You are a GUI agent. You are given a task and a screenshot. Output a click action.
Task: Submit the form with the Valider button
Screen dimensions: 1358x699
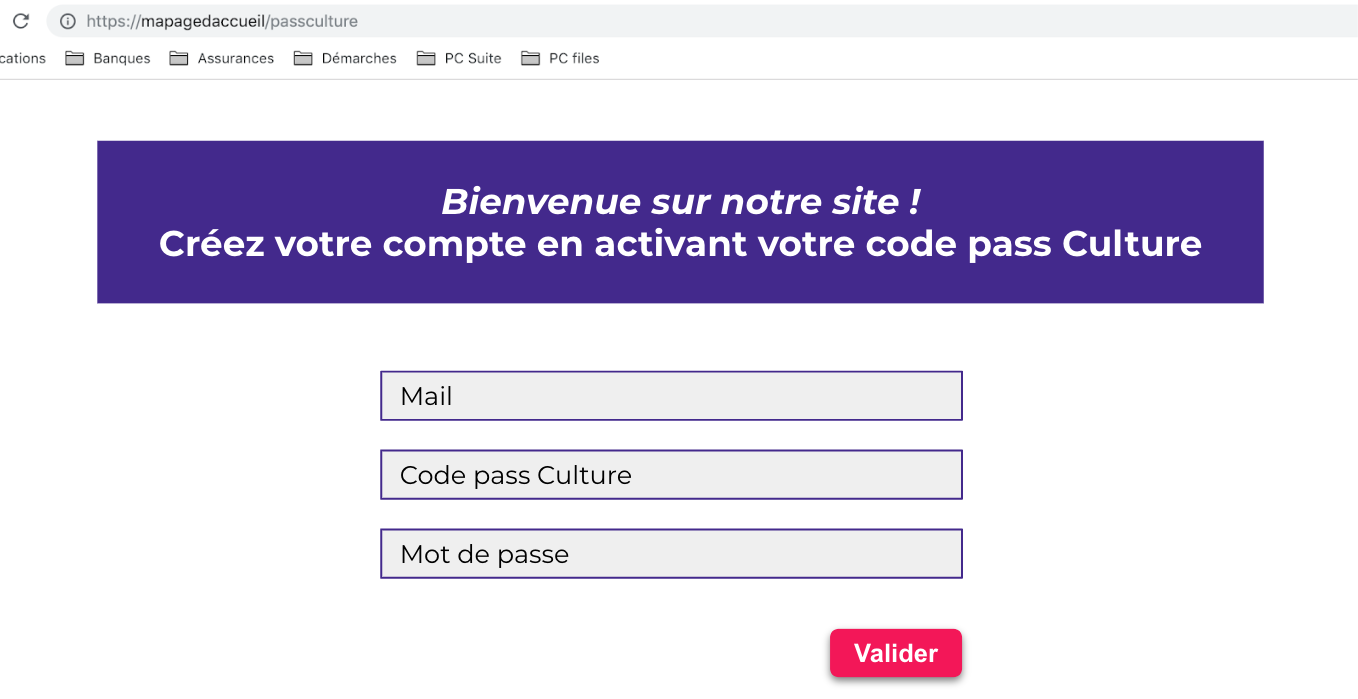click(896, 653)
